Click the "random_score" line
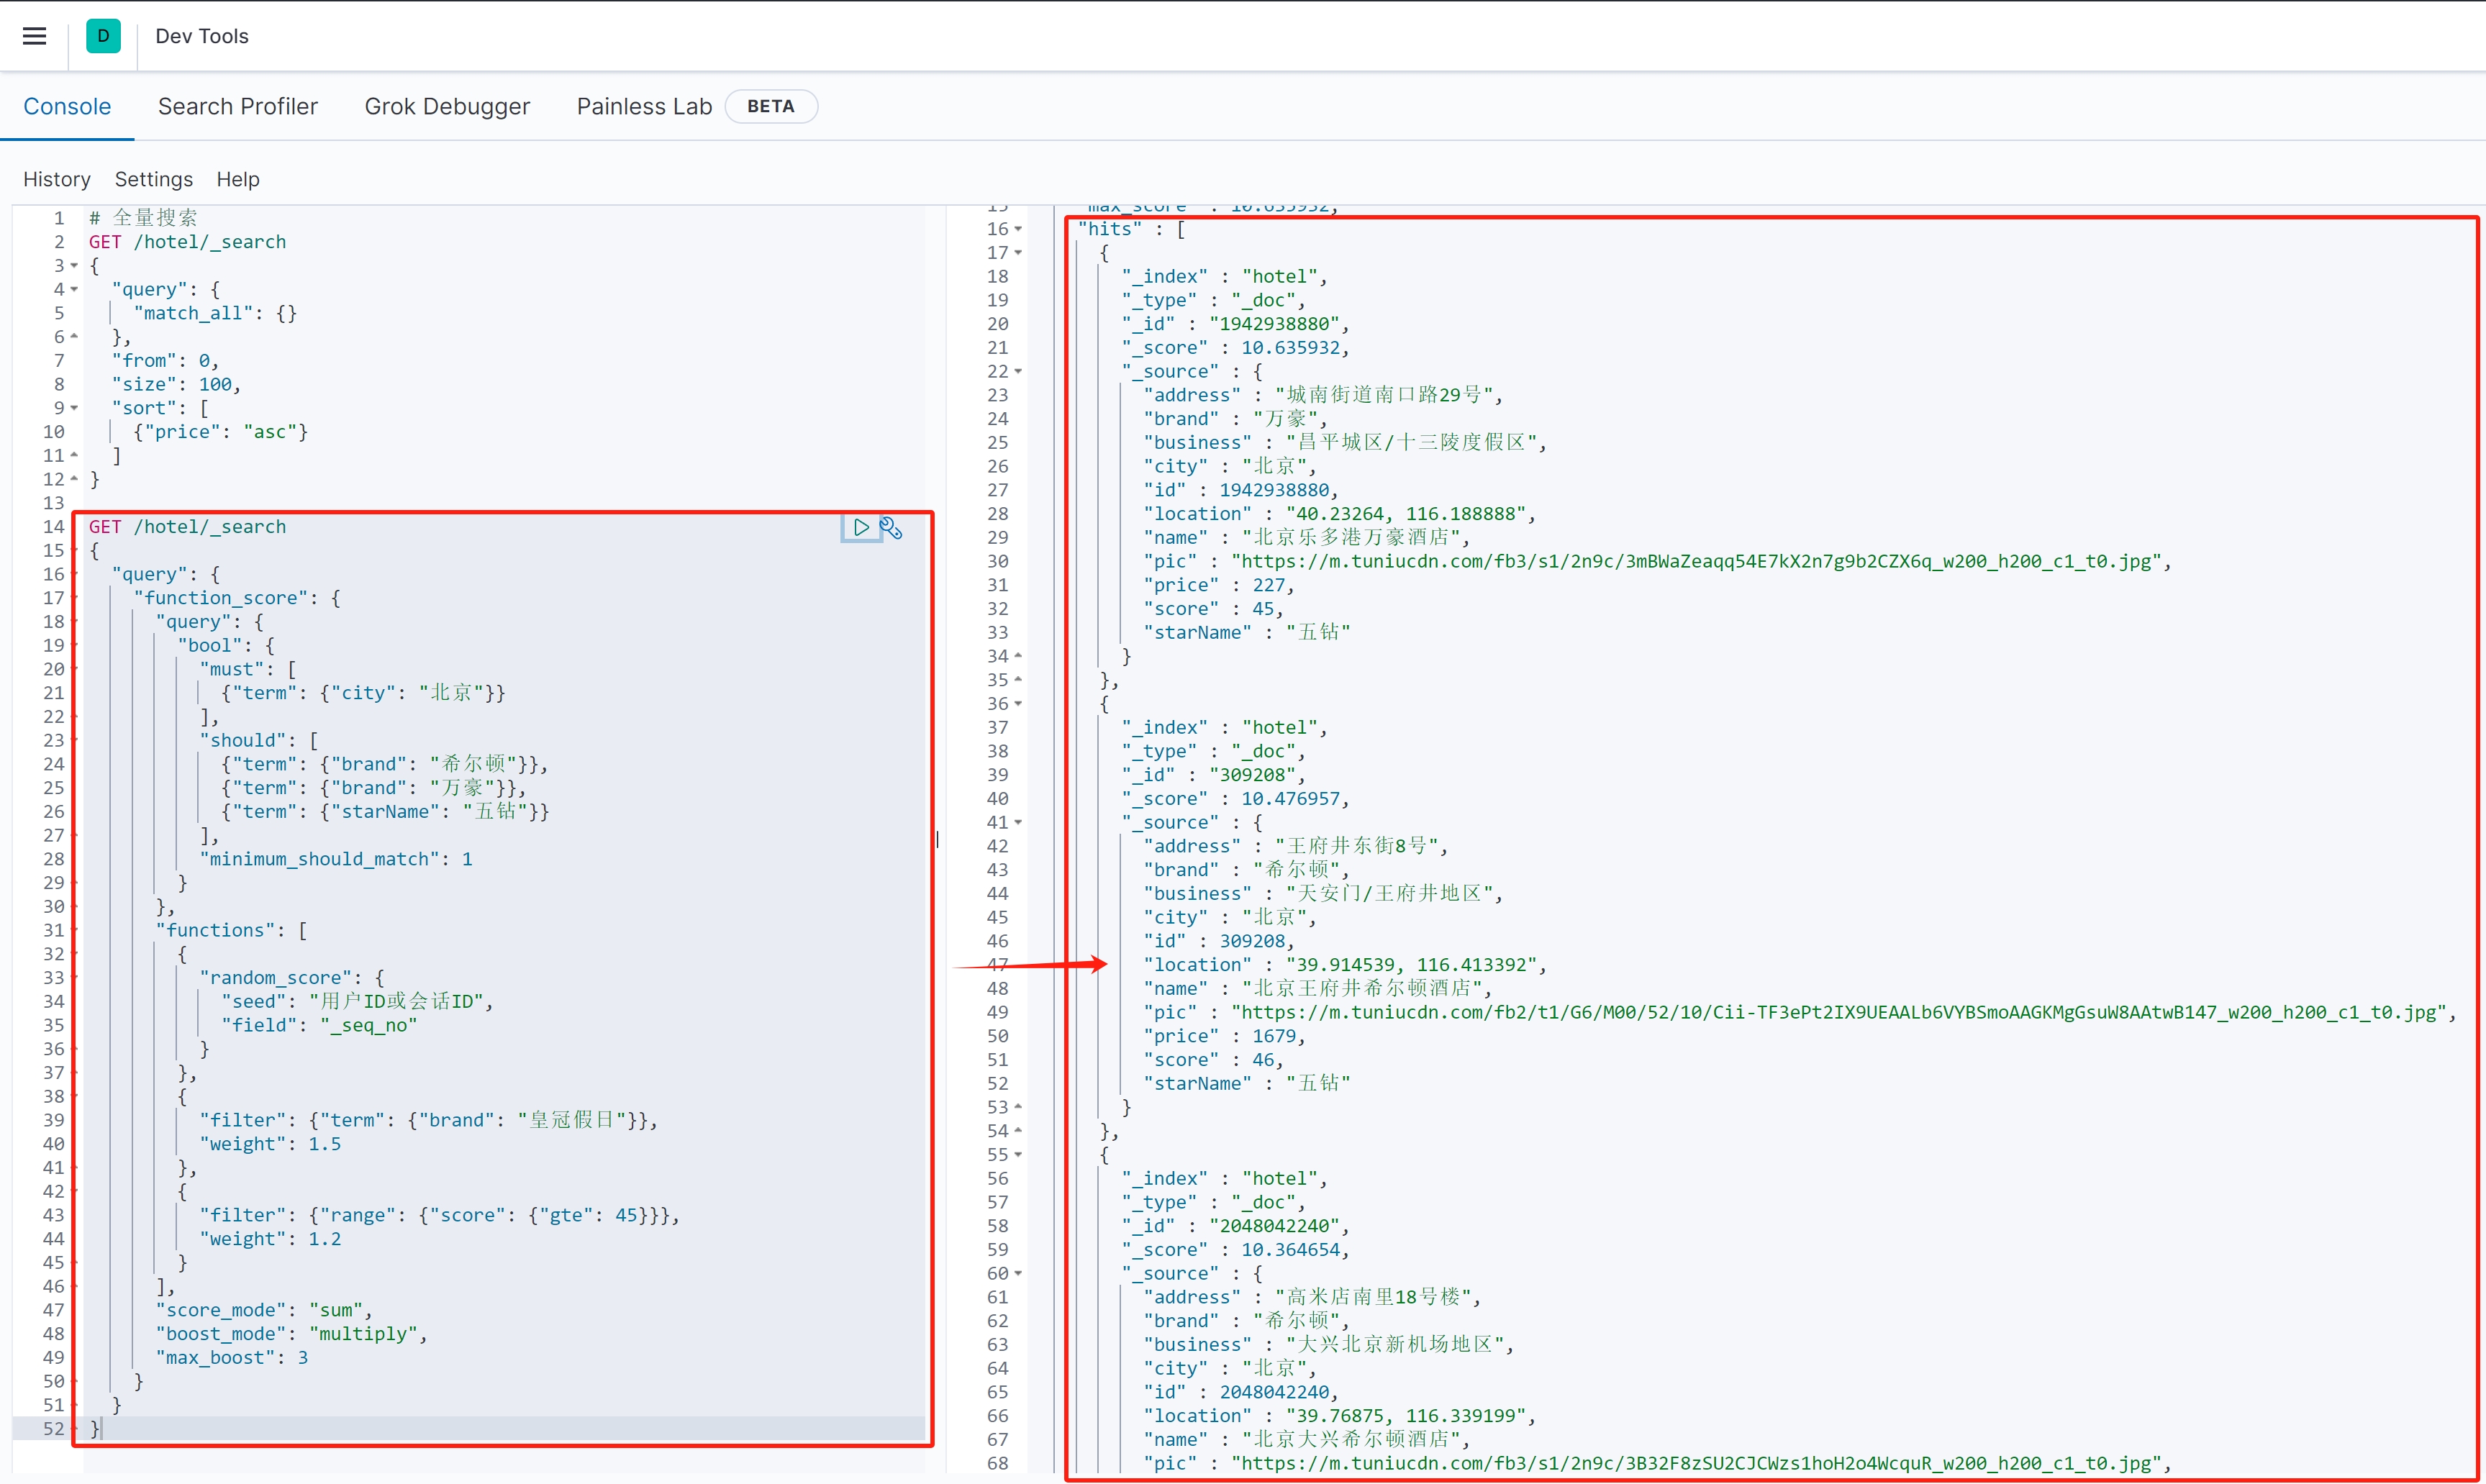The image size is (2486, 1484). coord(292,978)
